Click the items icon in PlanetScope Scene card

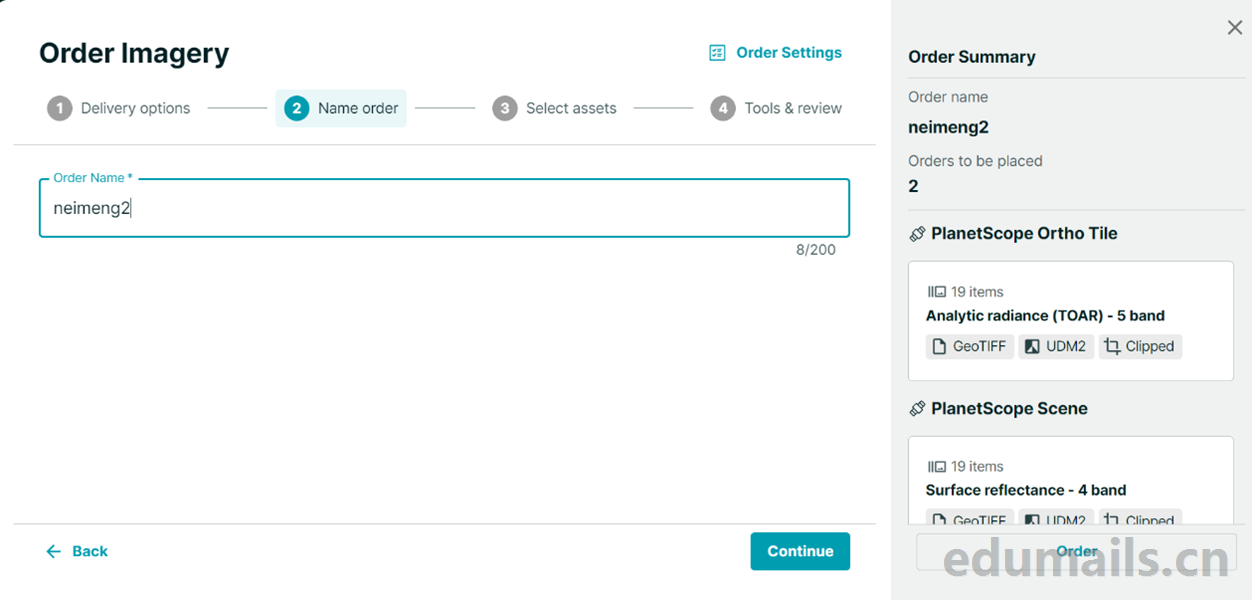click(936, 467)
